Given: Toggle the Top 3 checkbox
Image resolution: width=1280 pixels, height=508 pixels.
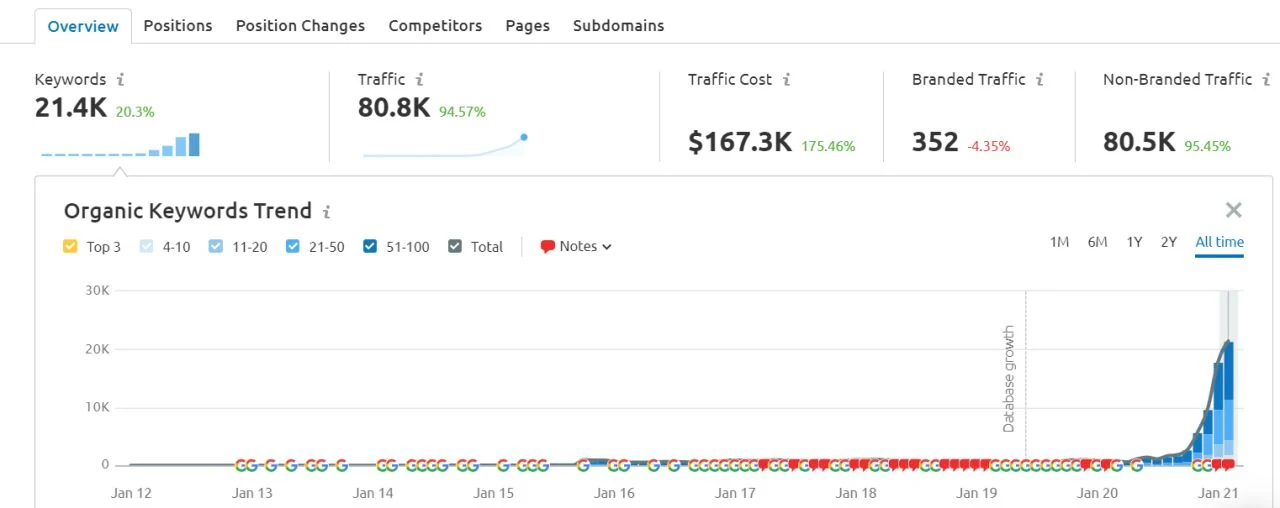Looking at the screenshot, I should [x=70, y=246].
